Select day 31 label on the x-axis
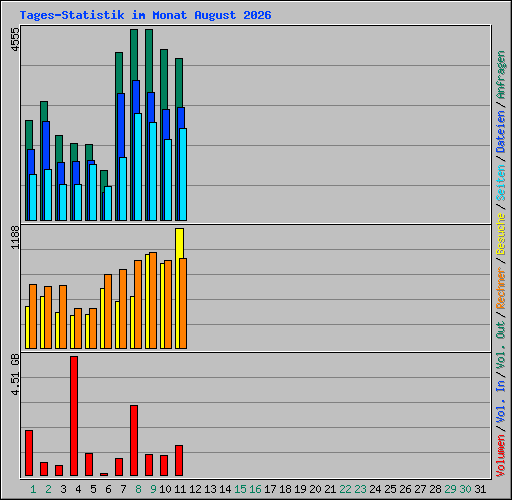512x500 pixels. [x=480, y=489]
